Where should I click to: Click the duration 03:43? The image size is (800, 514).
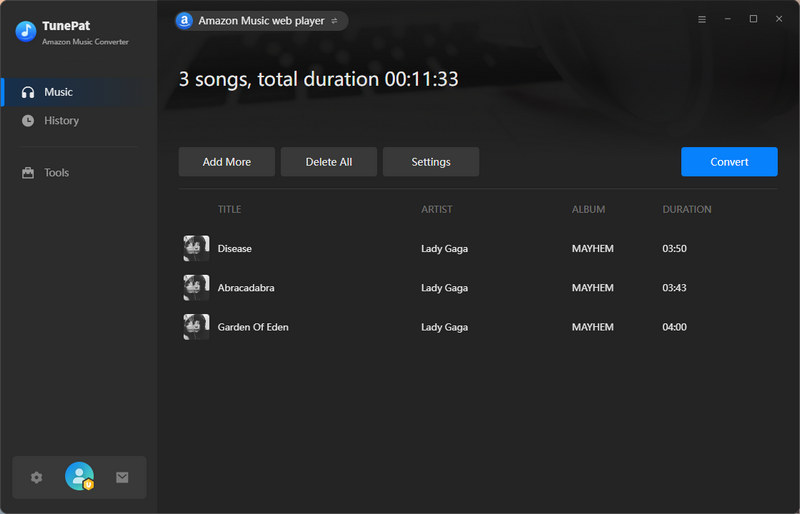tap(674, 288)
